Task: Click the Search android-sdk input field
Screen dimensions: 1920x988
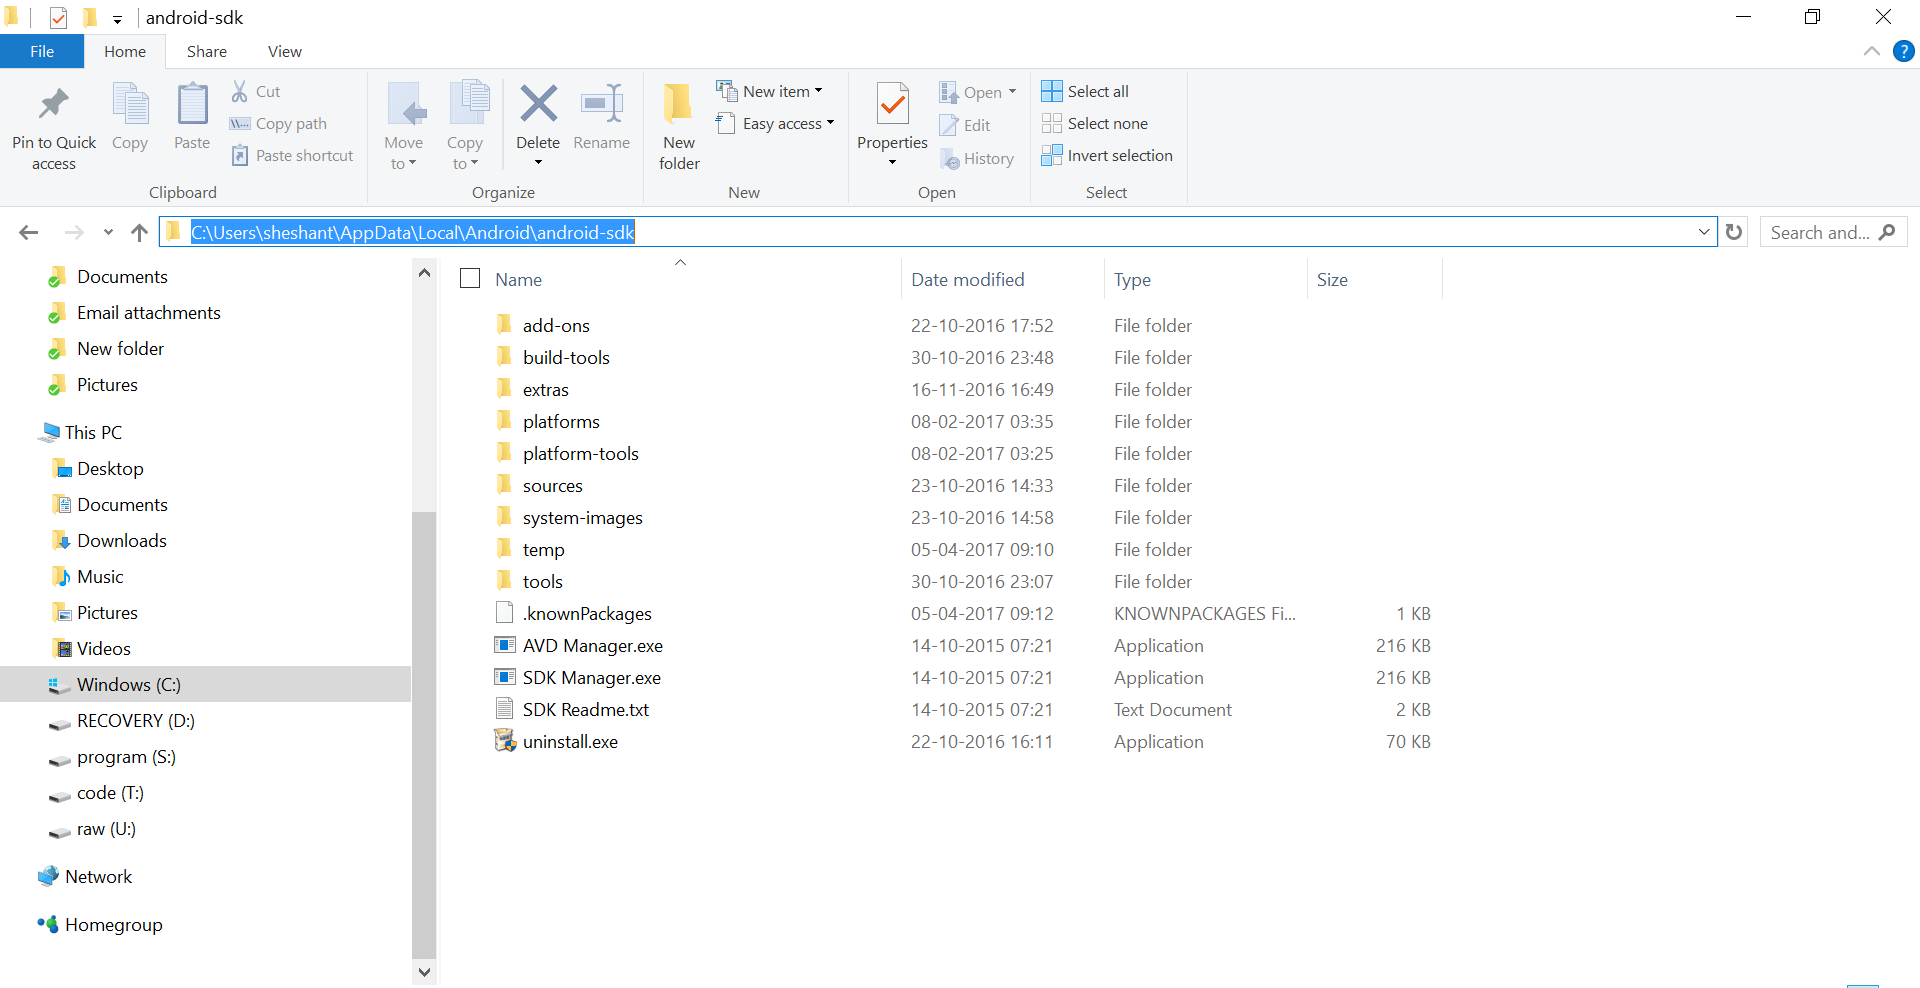Action: click(1822, 232)
